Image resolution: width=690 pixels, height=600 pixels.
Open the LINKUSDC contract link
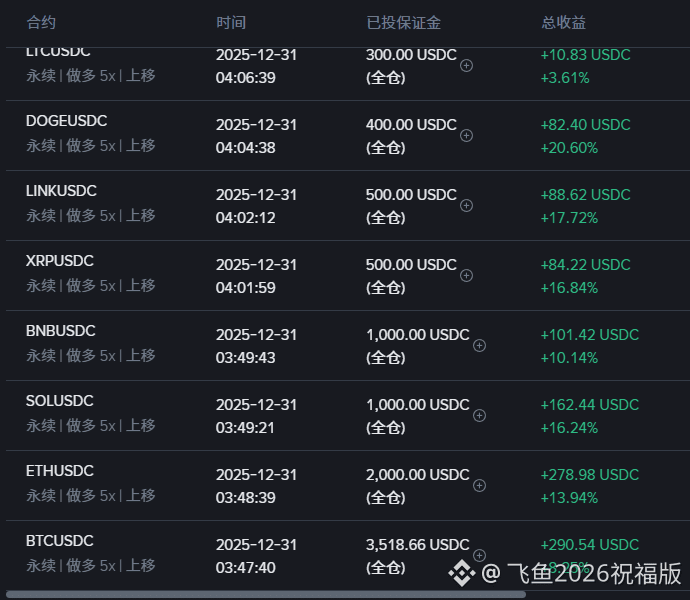[x=61, y=191]
